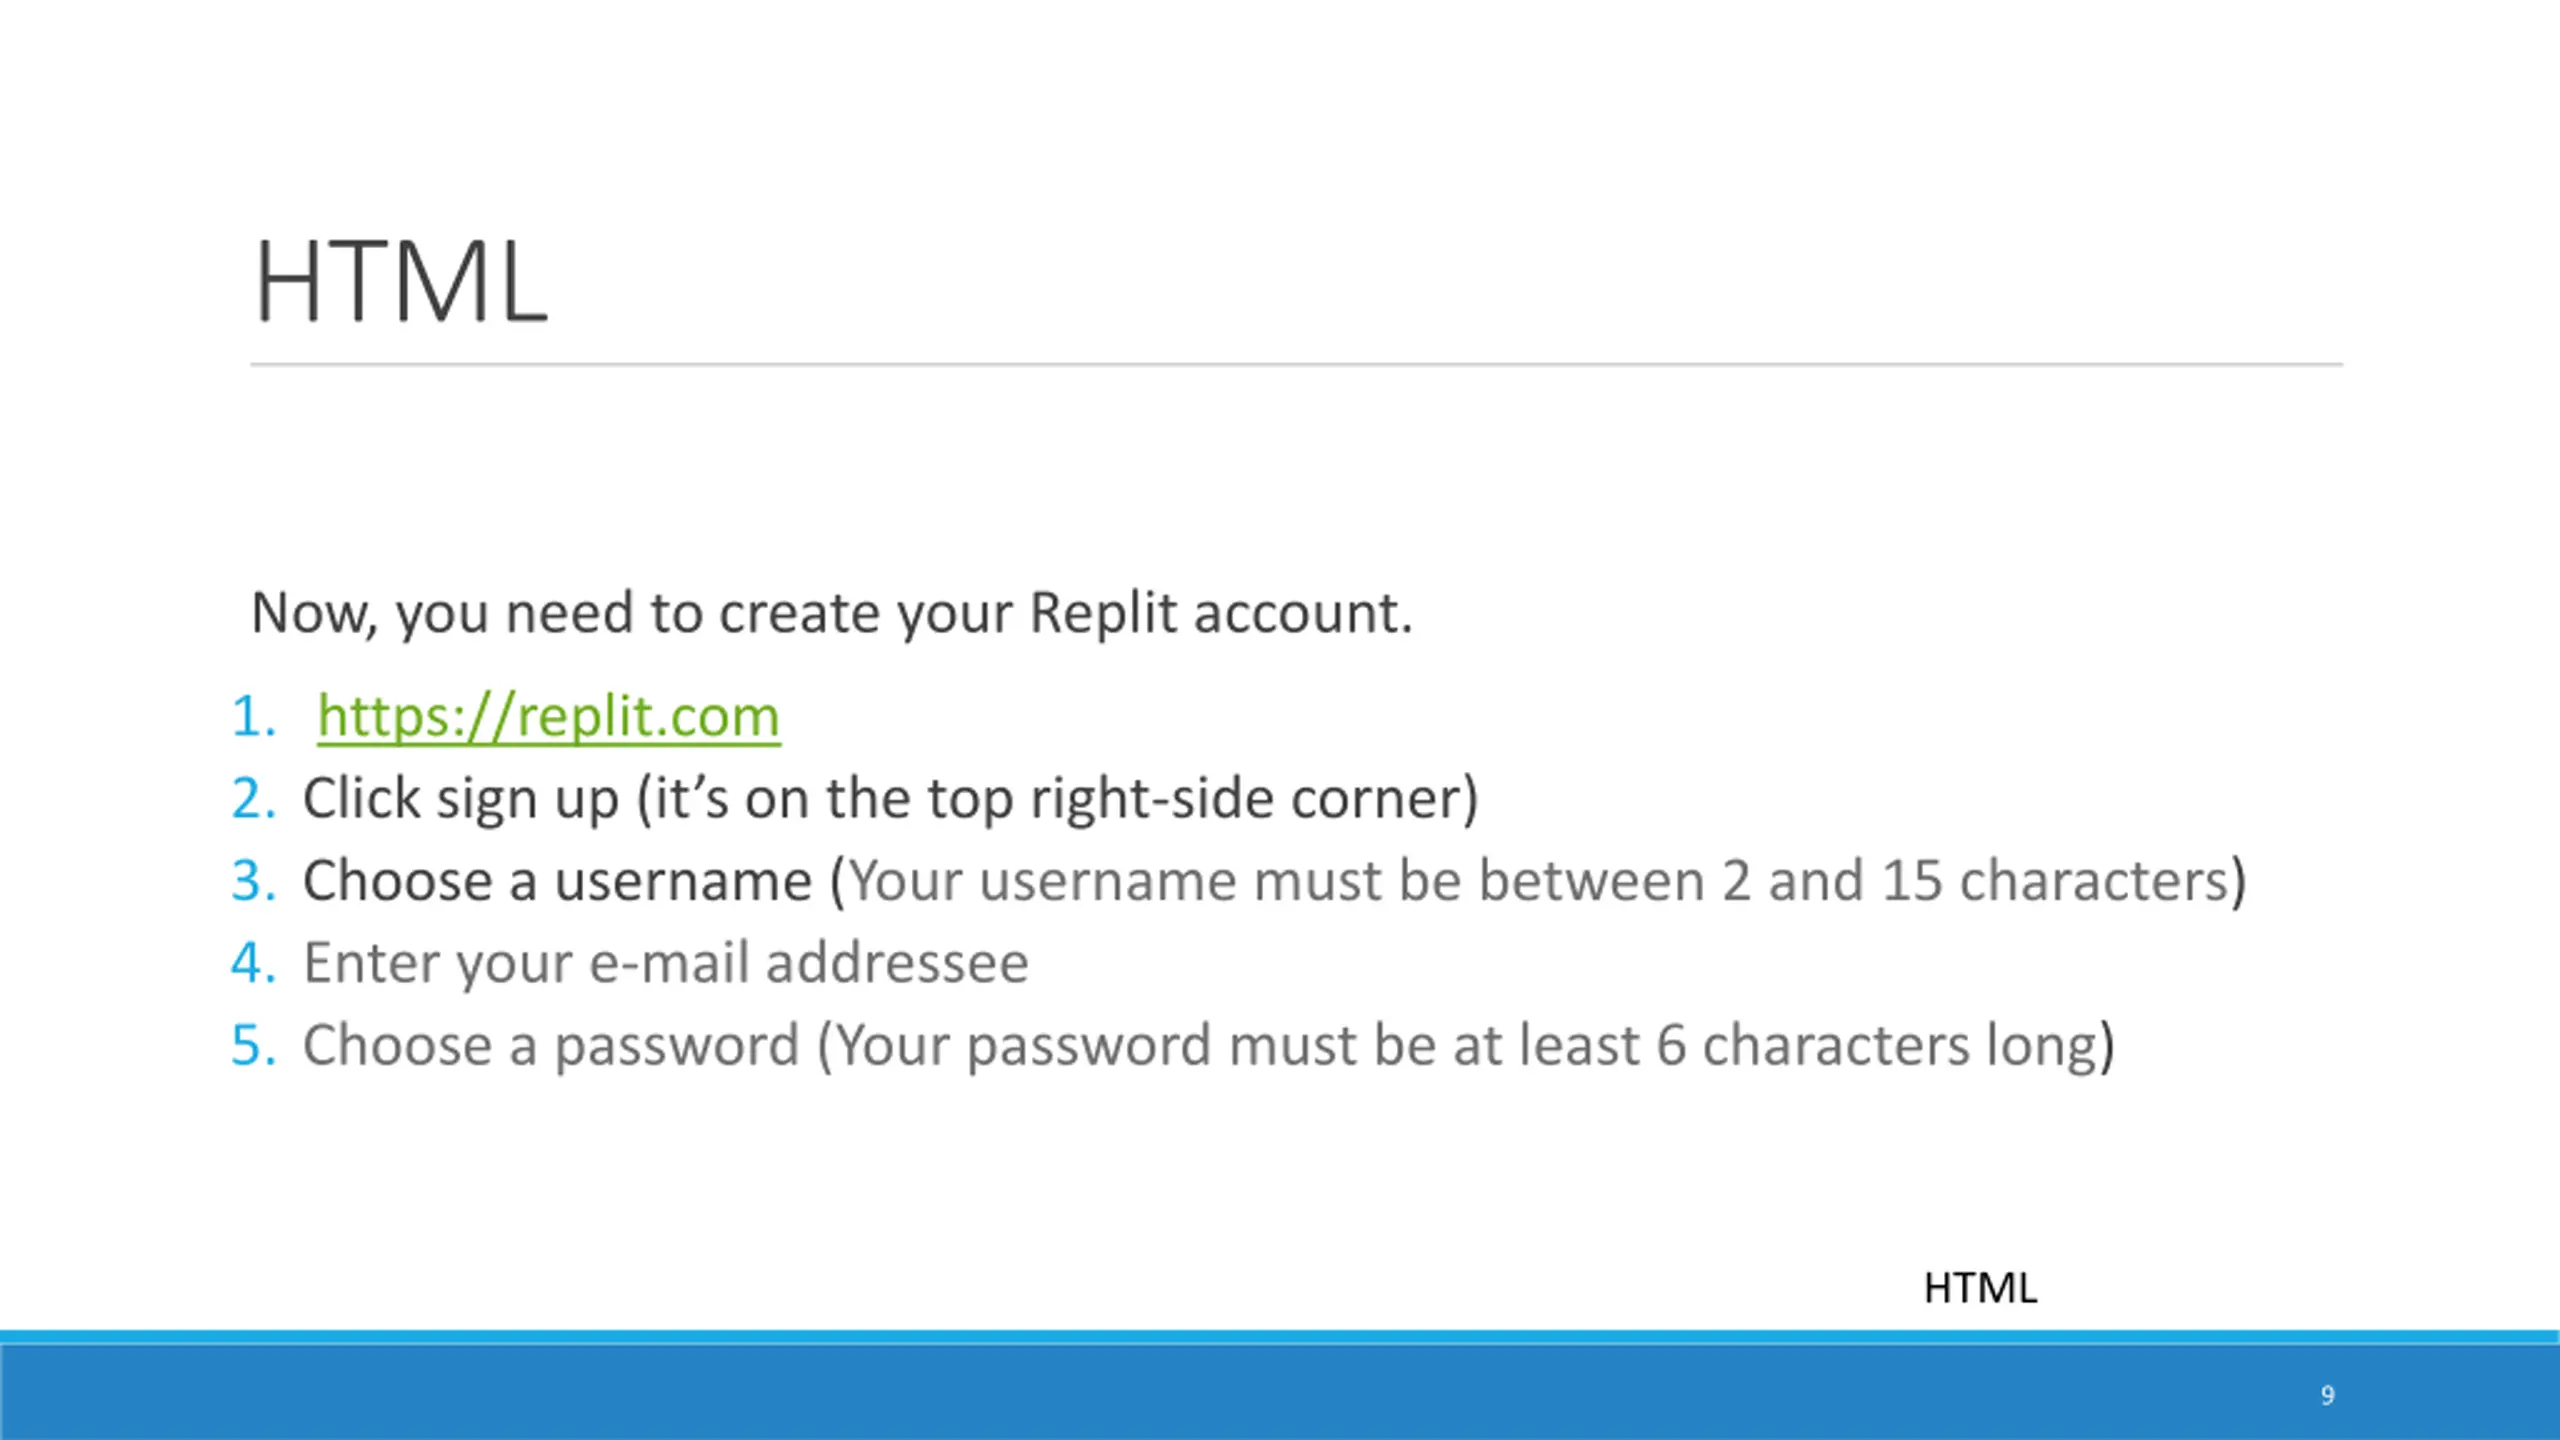Screen dimensions: 2560x1440
Task: Click the horizontal divider under the title
Action: (1296, 365)
